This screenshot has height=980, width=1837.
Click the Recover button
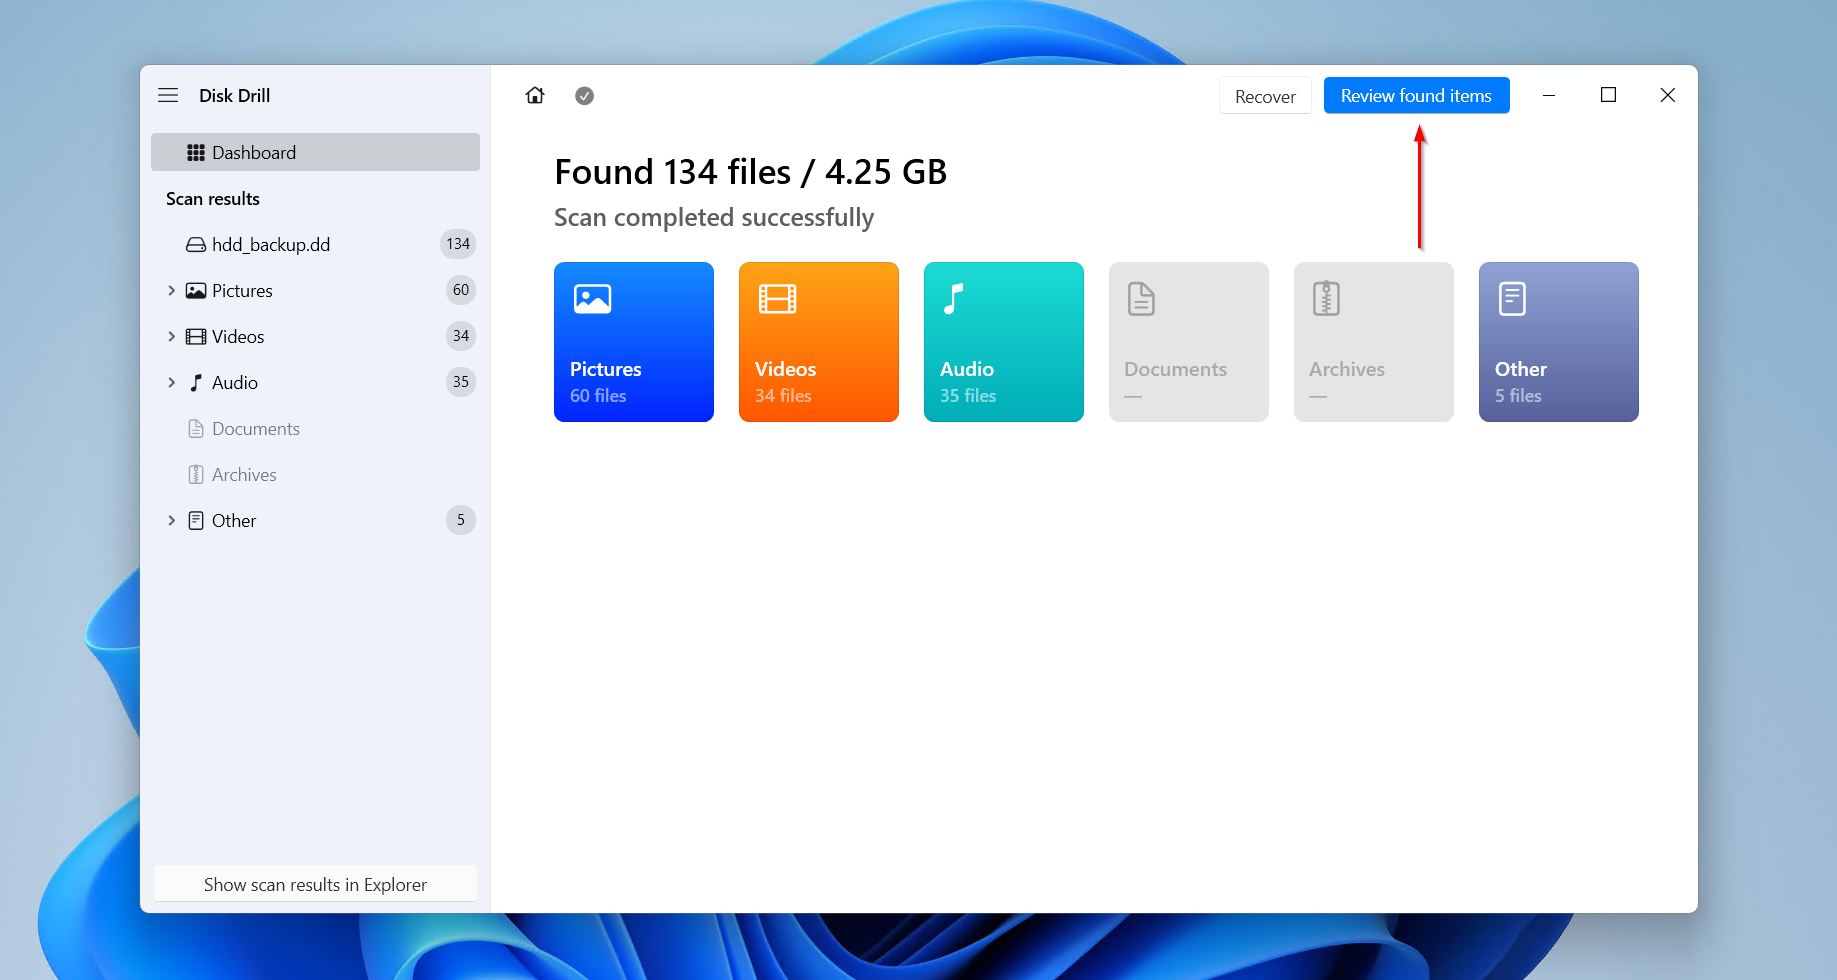click(x=1264, y=95)
